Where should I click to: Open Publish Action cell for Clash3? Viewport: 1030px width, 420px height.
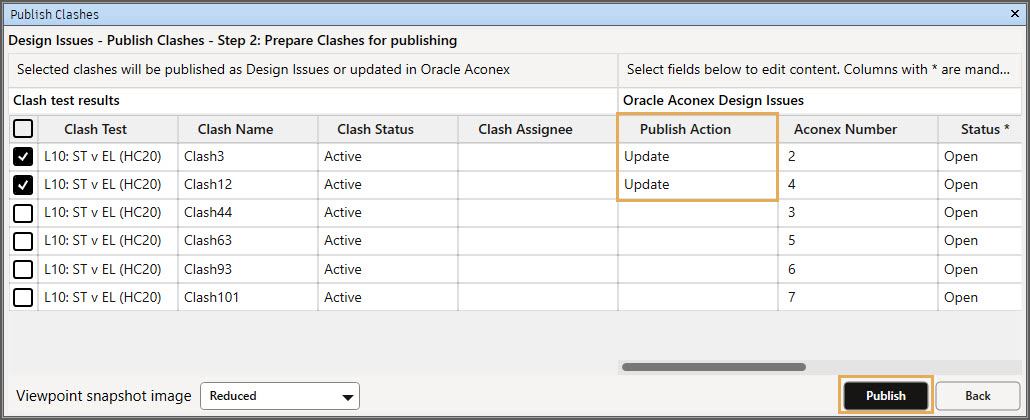697,157
